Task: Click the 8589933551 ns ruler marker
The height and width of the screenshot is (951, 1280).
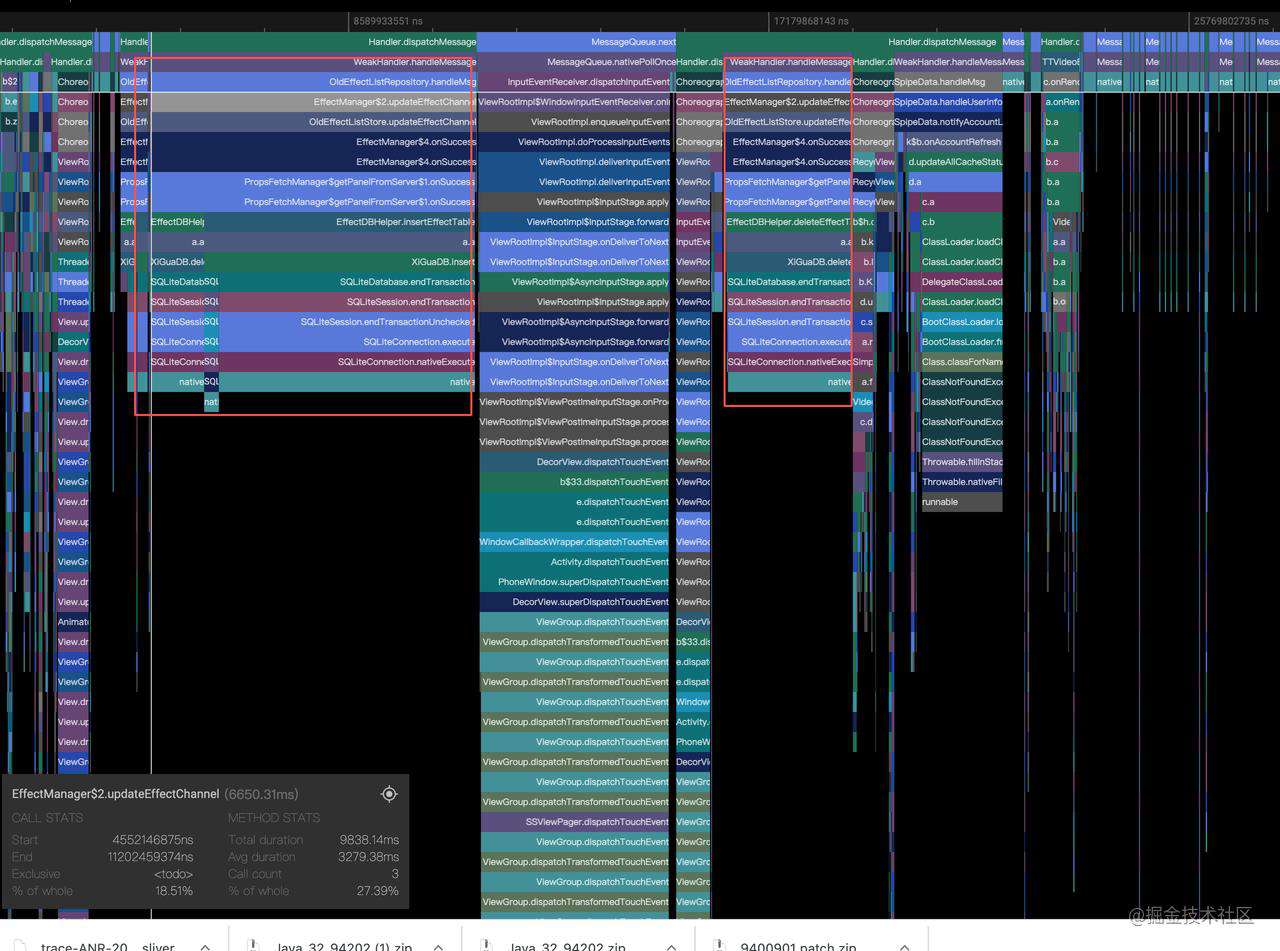Action: pos(389,20)
